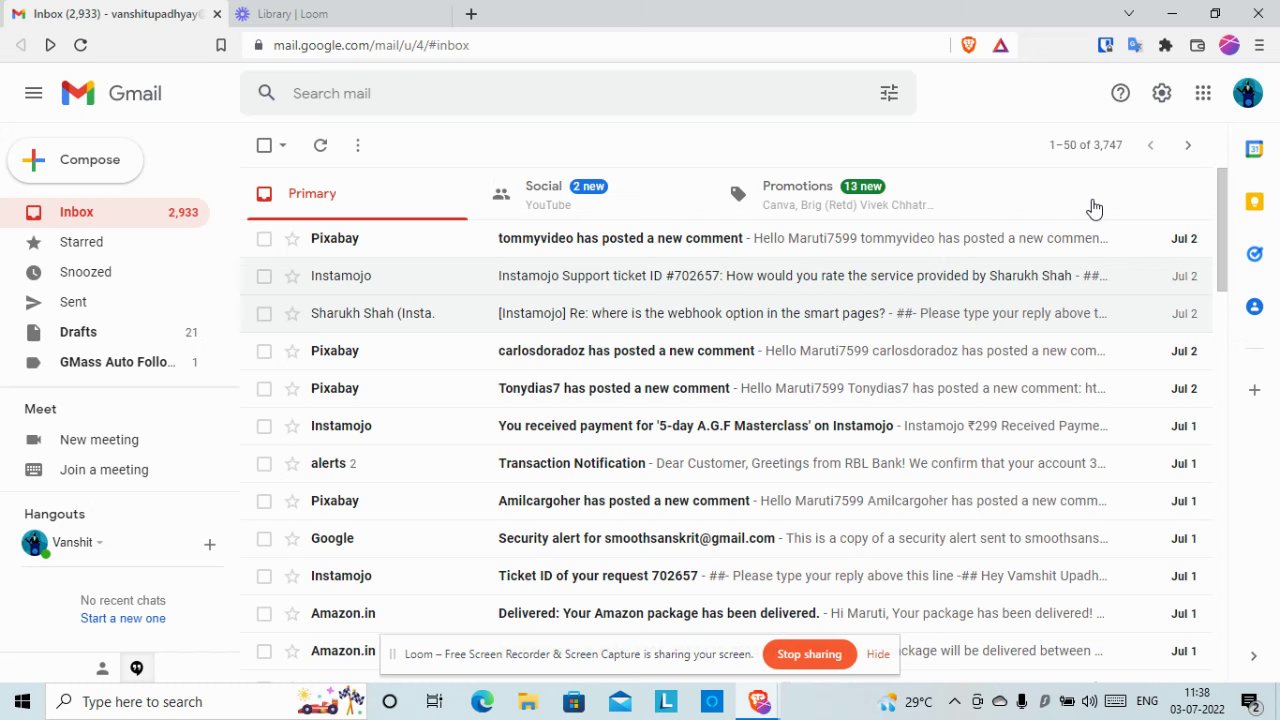1280x720 pixels.
Task: Select checkbox for Google Security alert email
Action: coord(264,538)
